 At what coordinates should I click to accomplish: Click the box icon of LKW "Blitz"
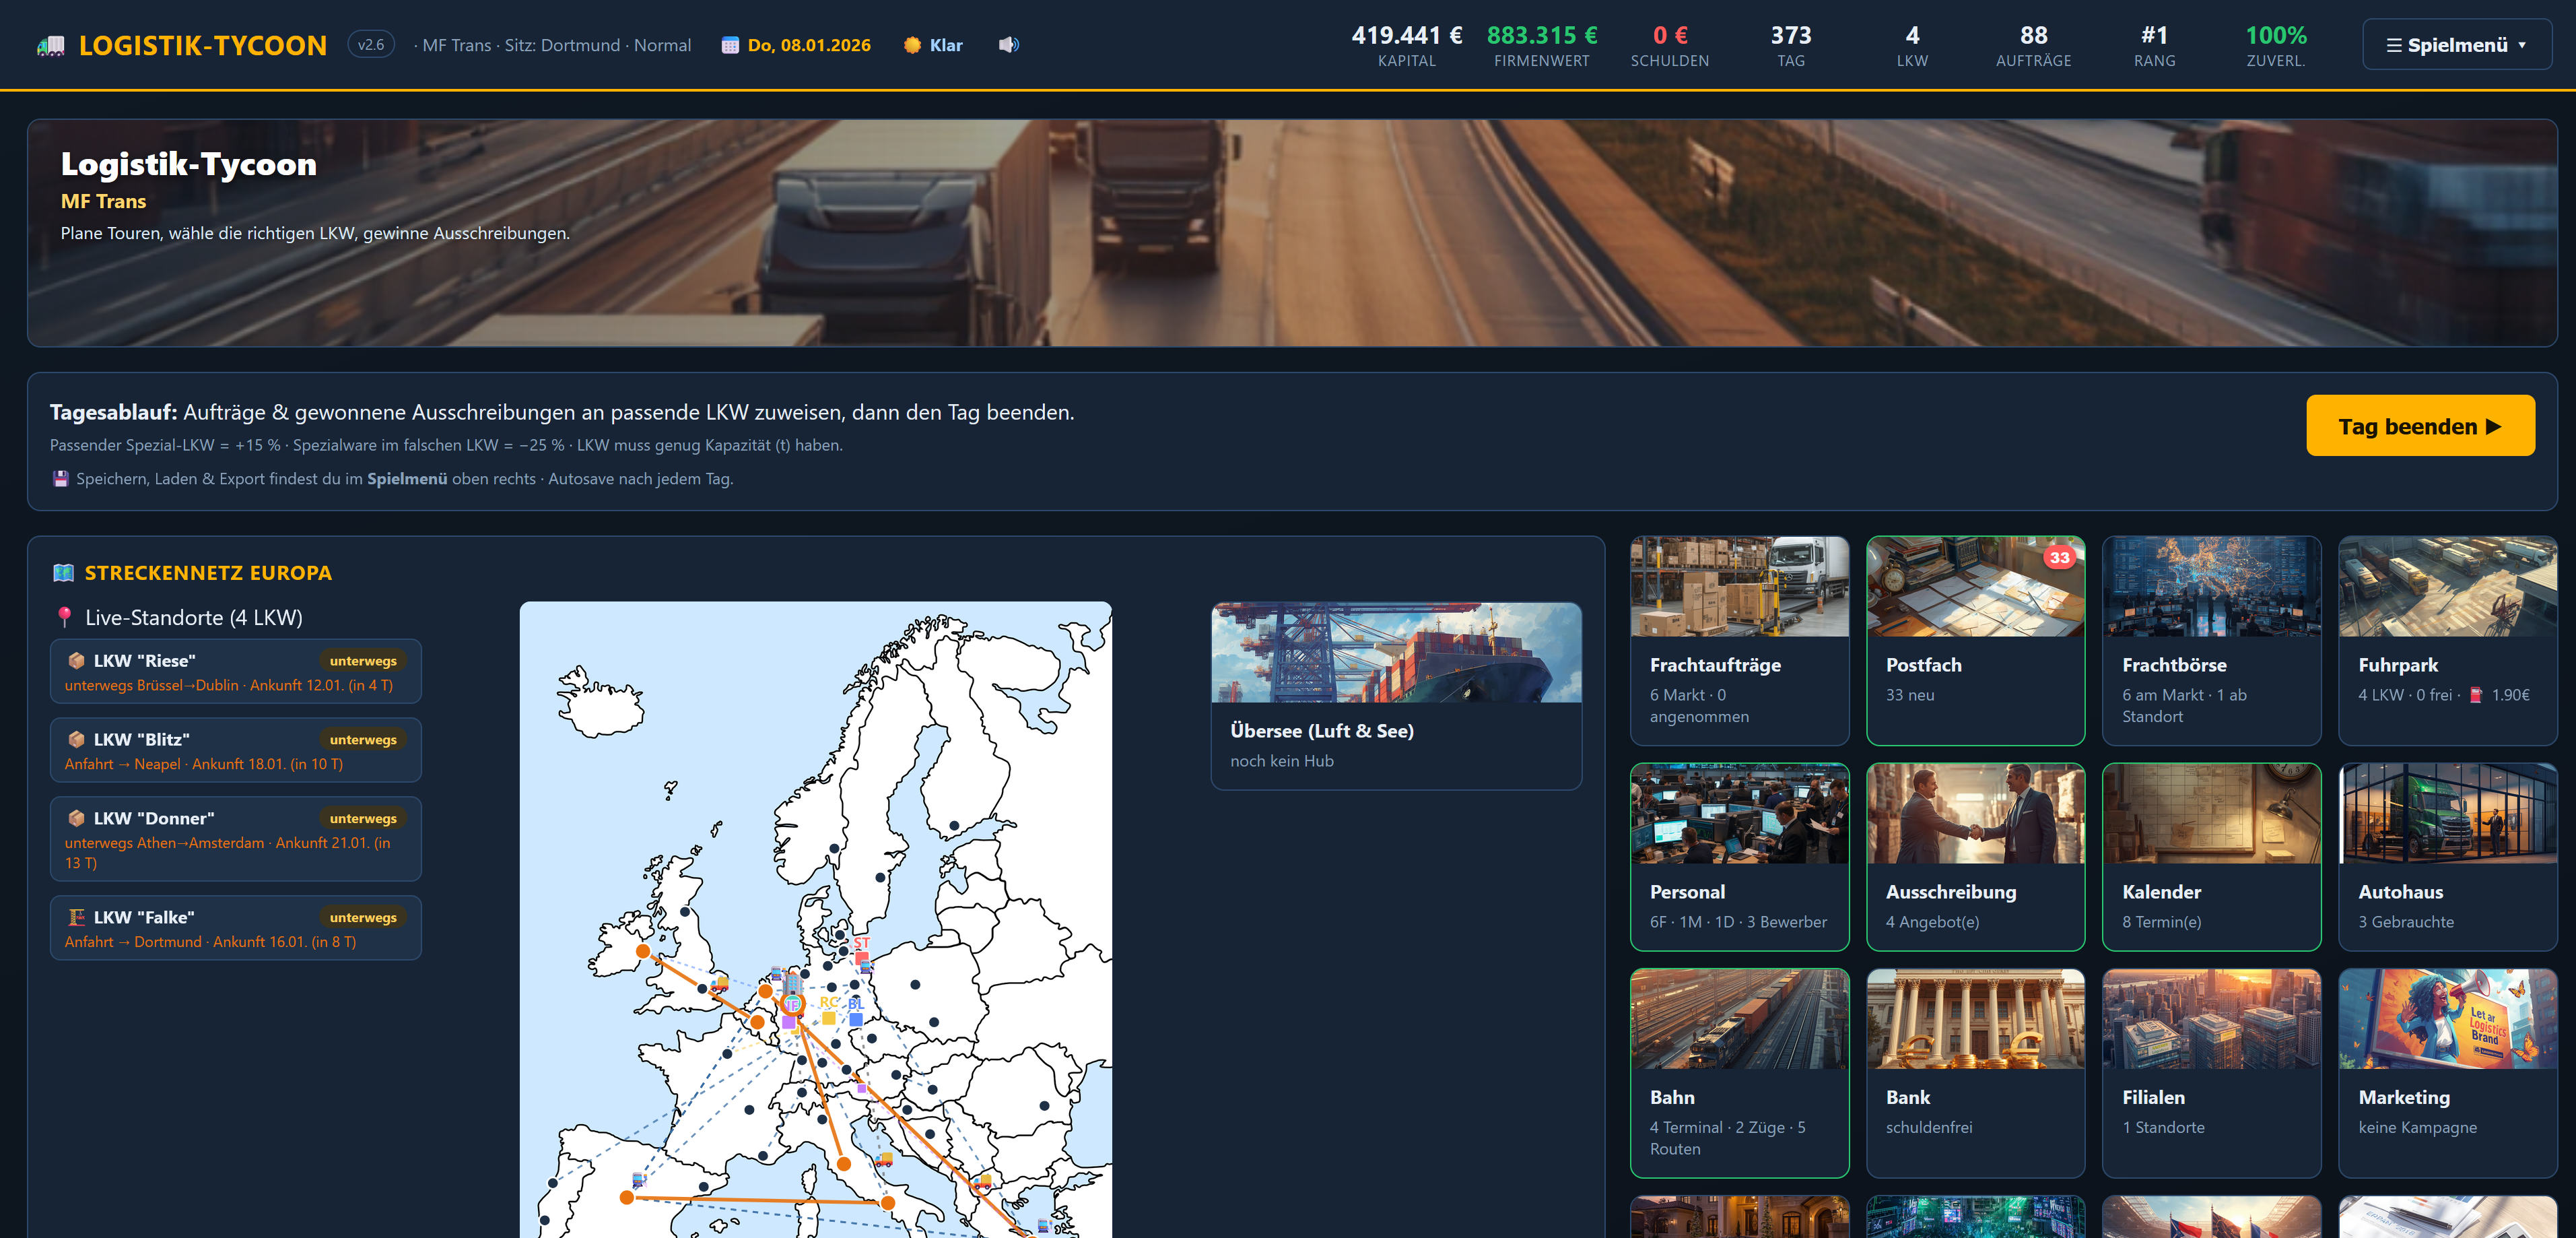[76, 740]
